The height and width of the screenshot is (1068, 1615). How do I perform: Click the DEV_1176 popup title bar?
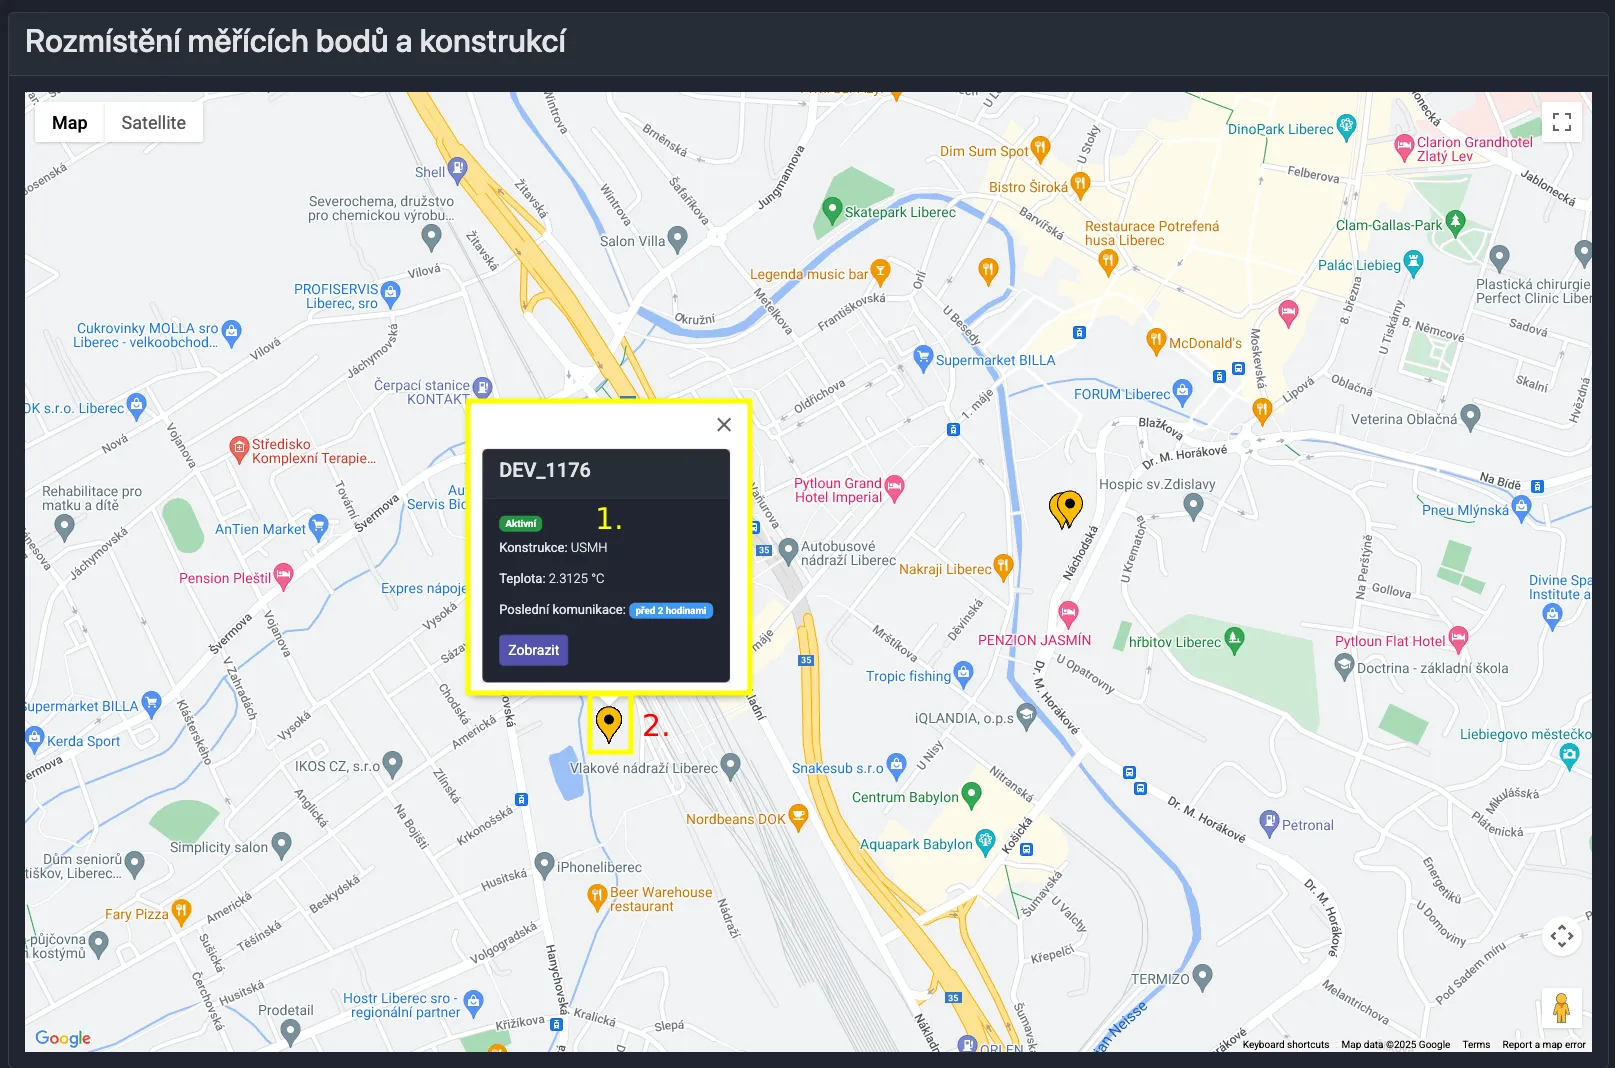pyautogui.click(x=545, y=470)
